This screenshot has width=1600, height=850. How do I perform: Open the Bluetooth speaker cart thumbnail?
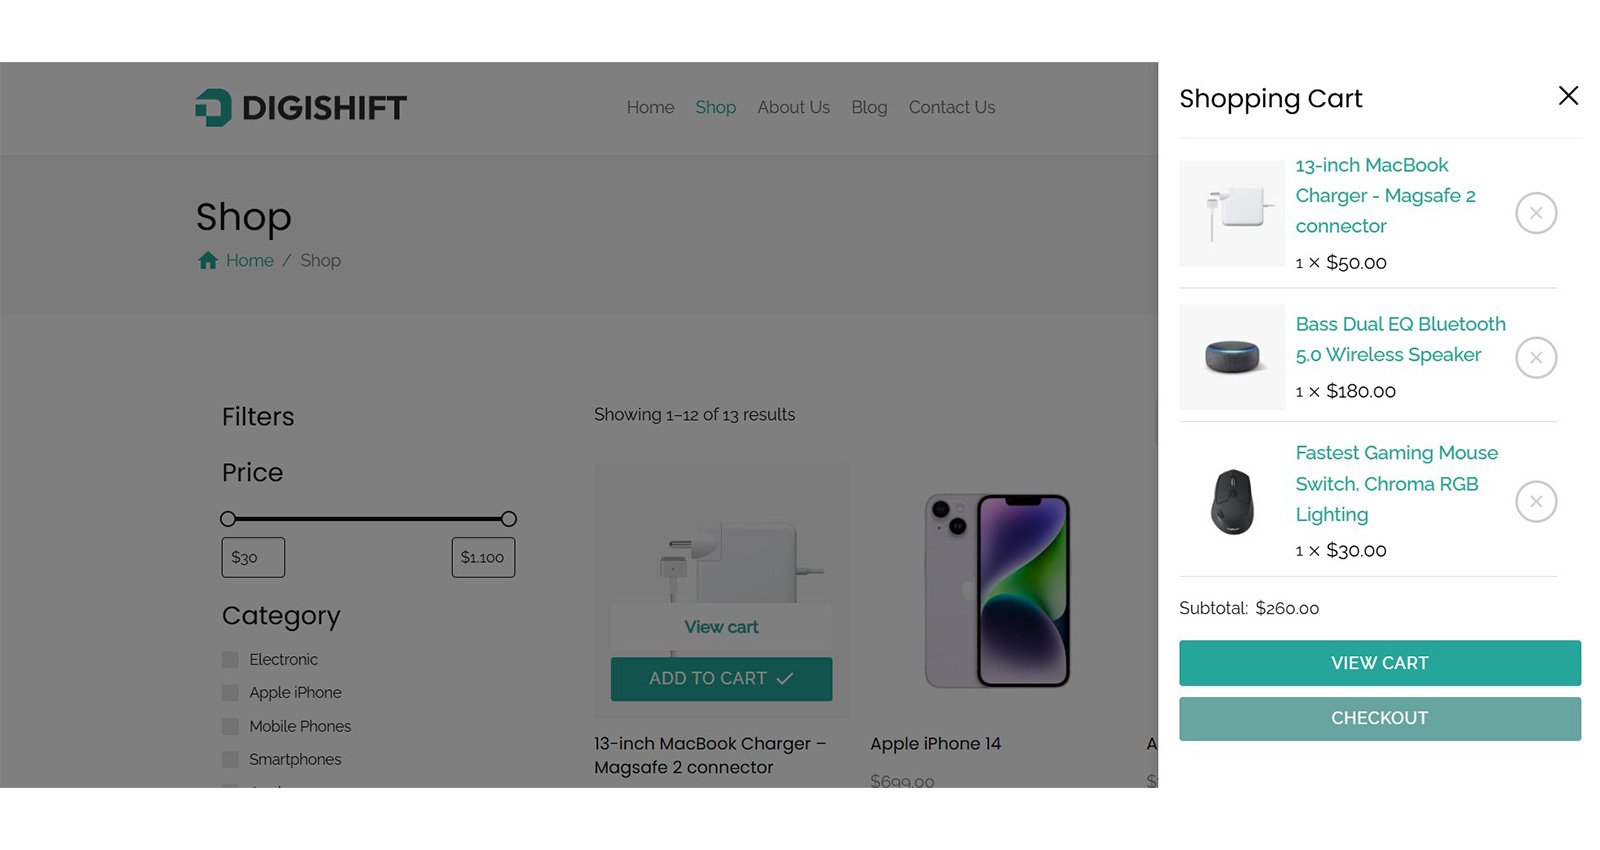pyautogui.click(x=1232, y=357)
